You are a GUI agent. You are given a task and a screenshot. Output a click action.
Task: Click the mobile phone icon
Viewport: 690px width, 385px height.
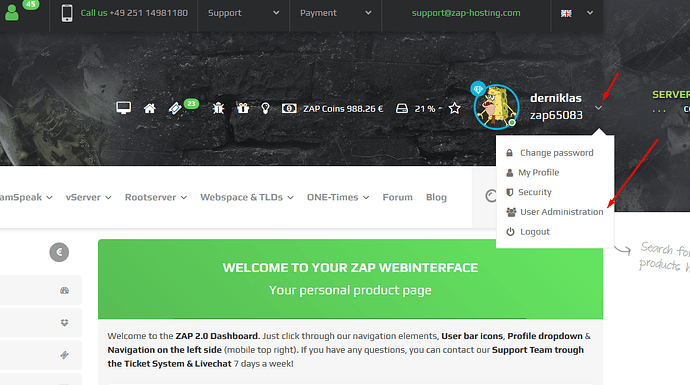(67, 13)
